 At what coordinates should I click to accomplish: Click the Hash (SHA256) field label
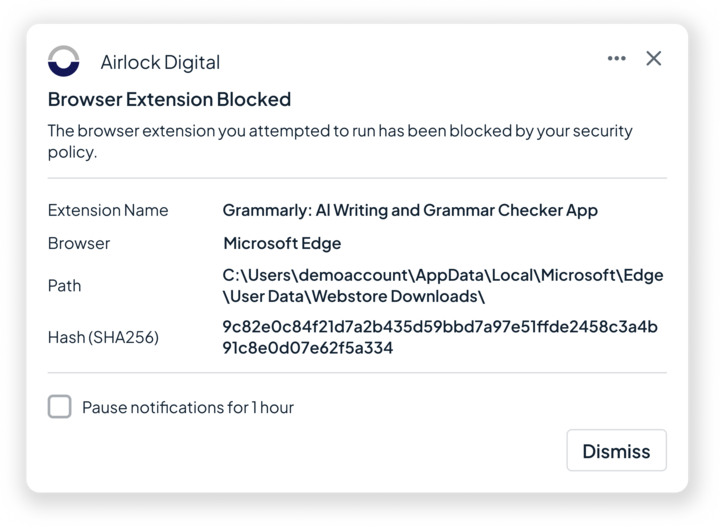click(x=103, y=338)
